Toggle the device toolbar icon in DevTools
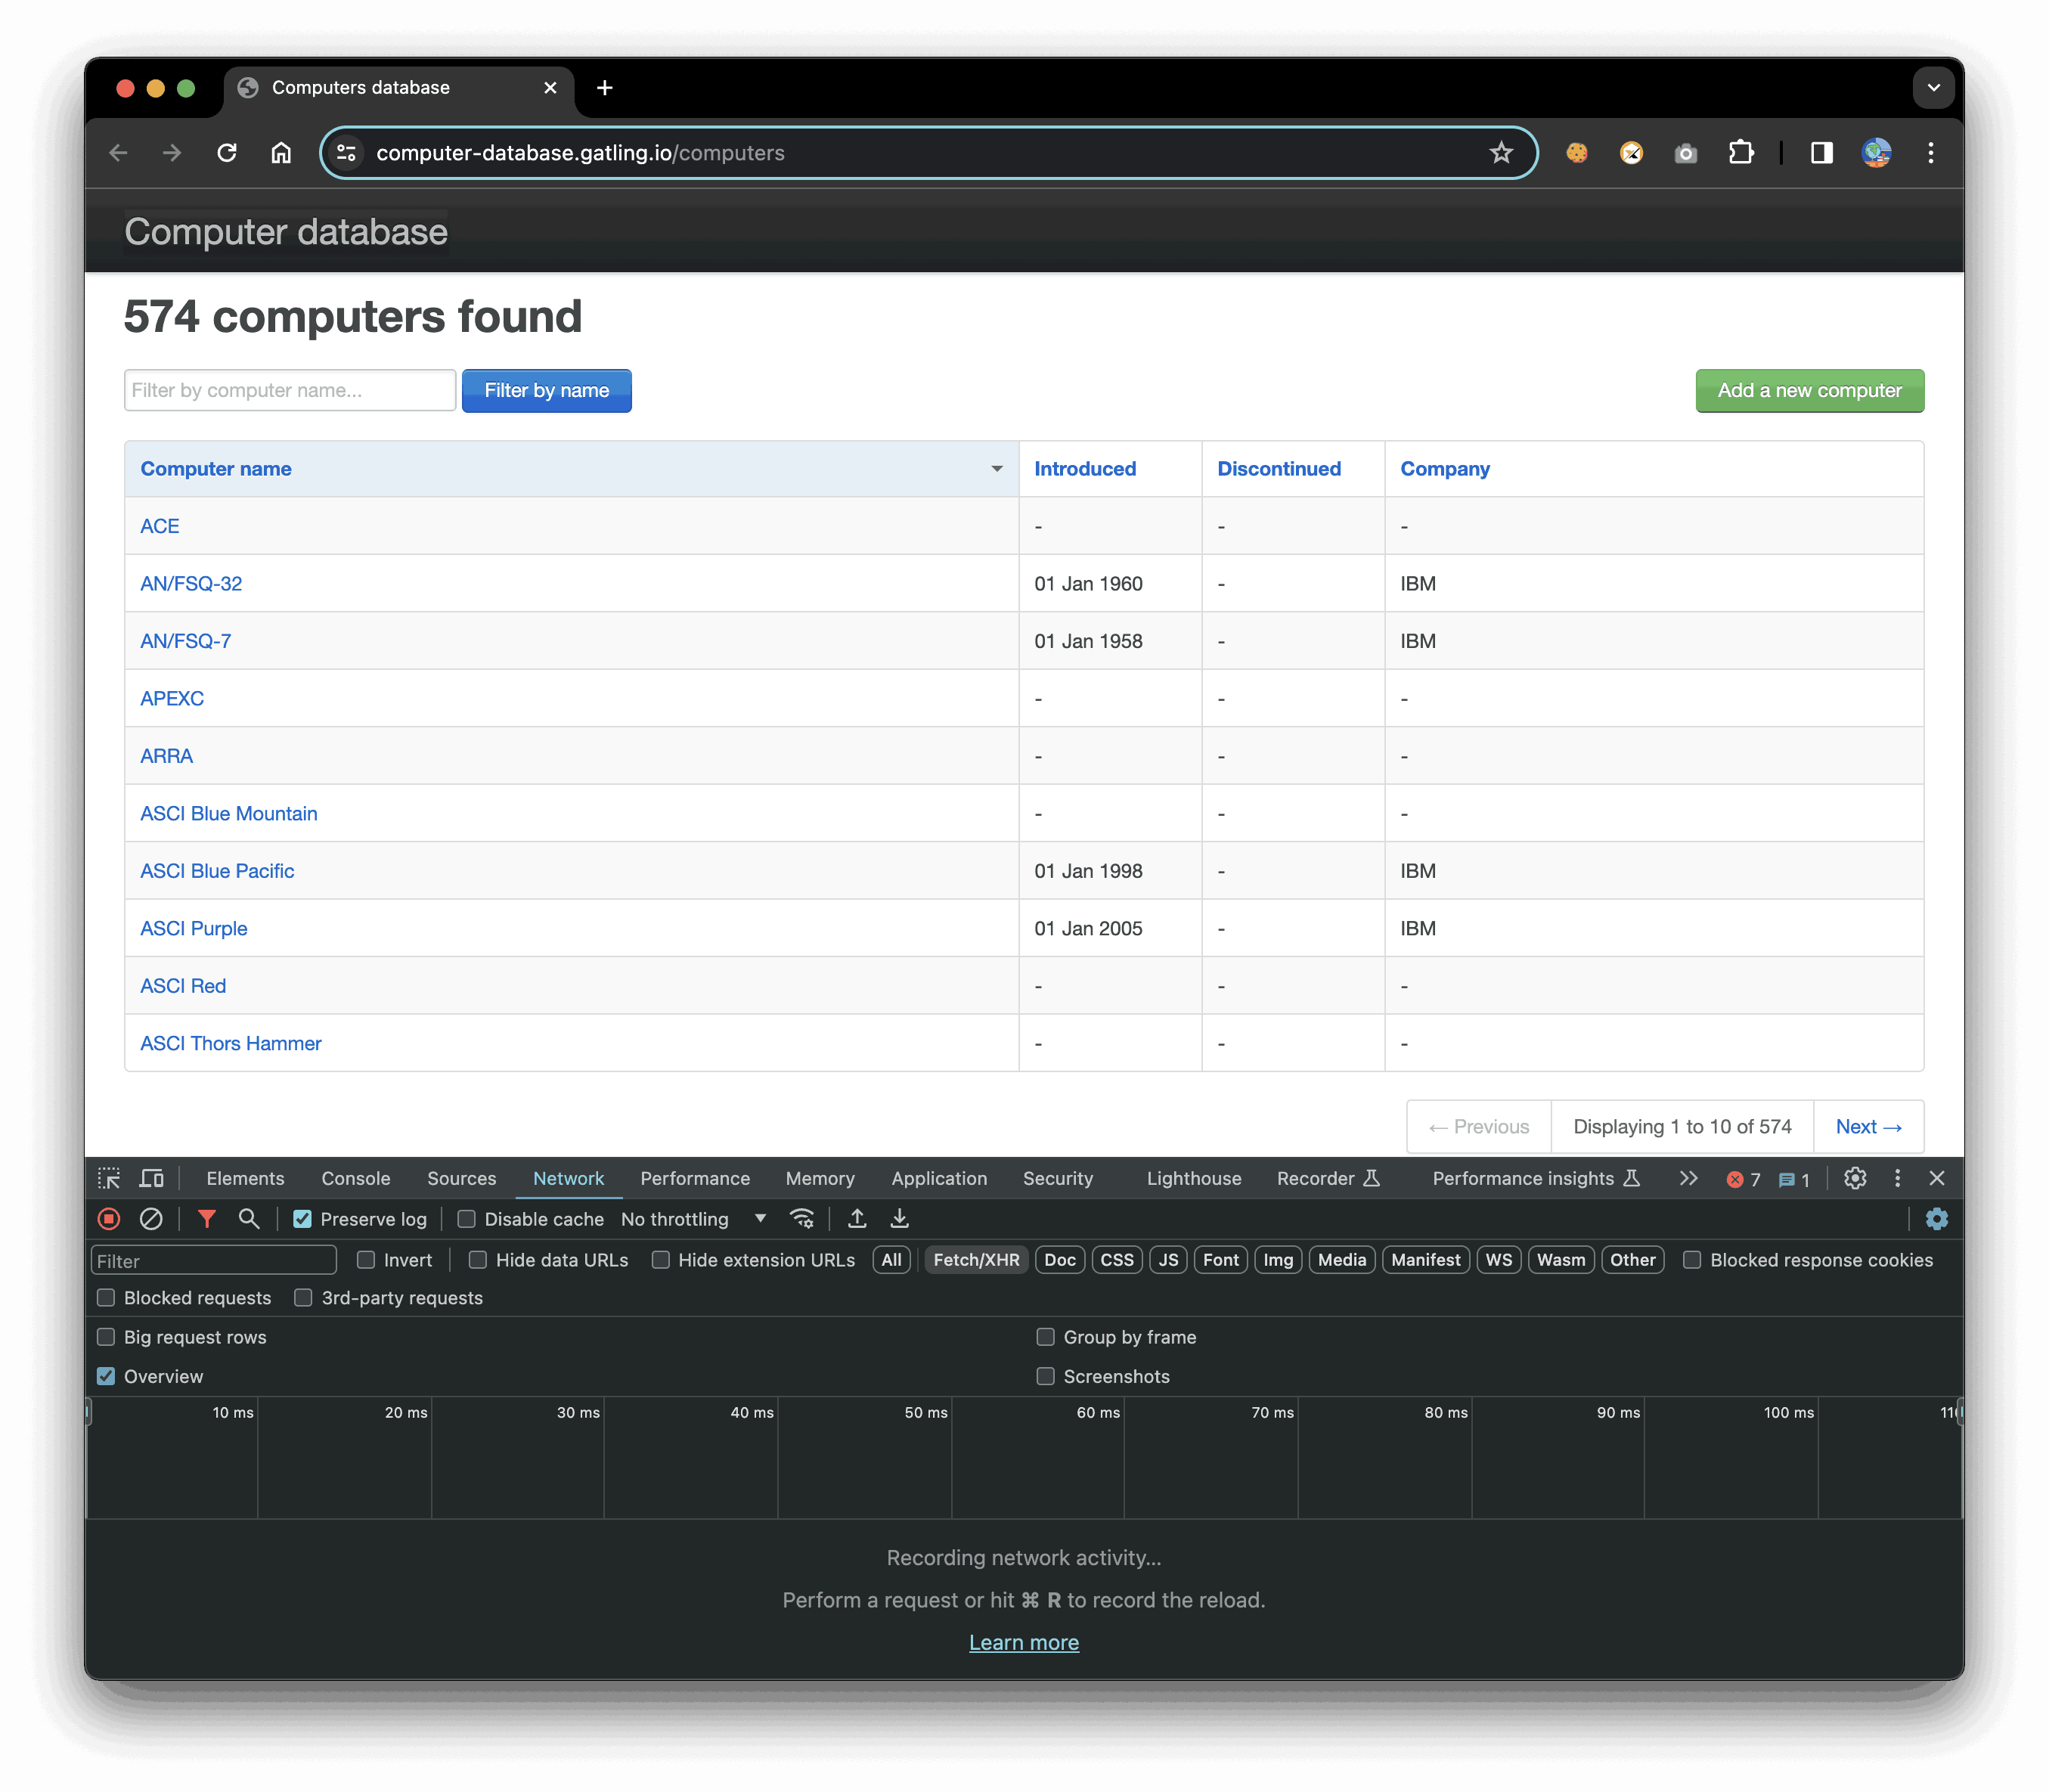This screenshot has width=2049, height=1792. [x=151, y=1178]
